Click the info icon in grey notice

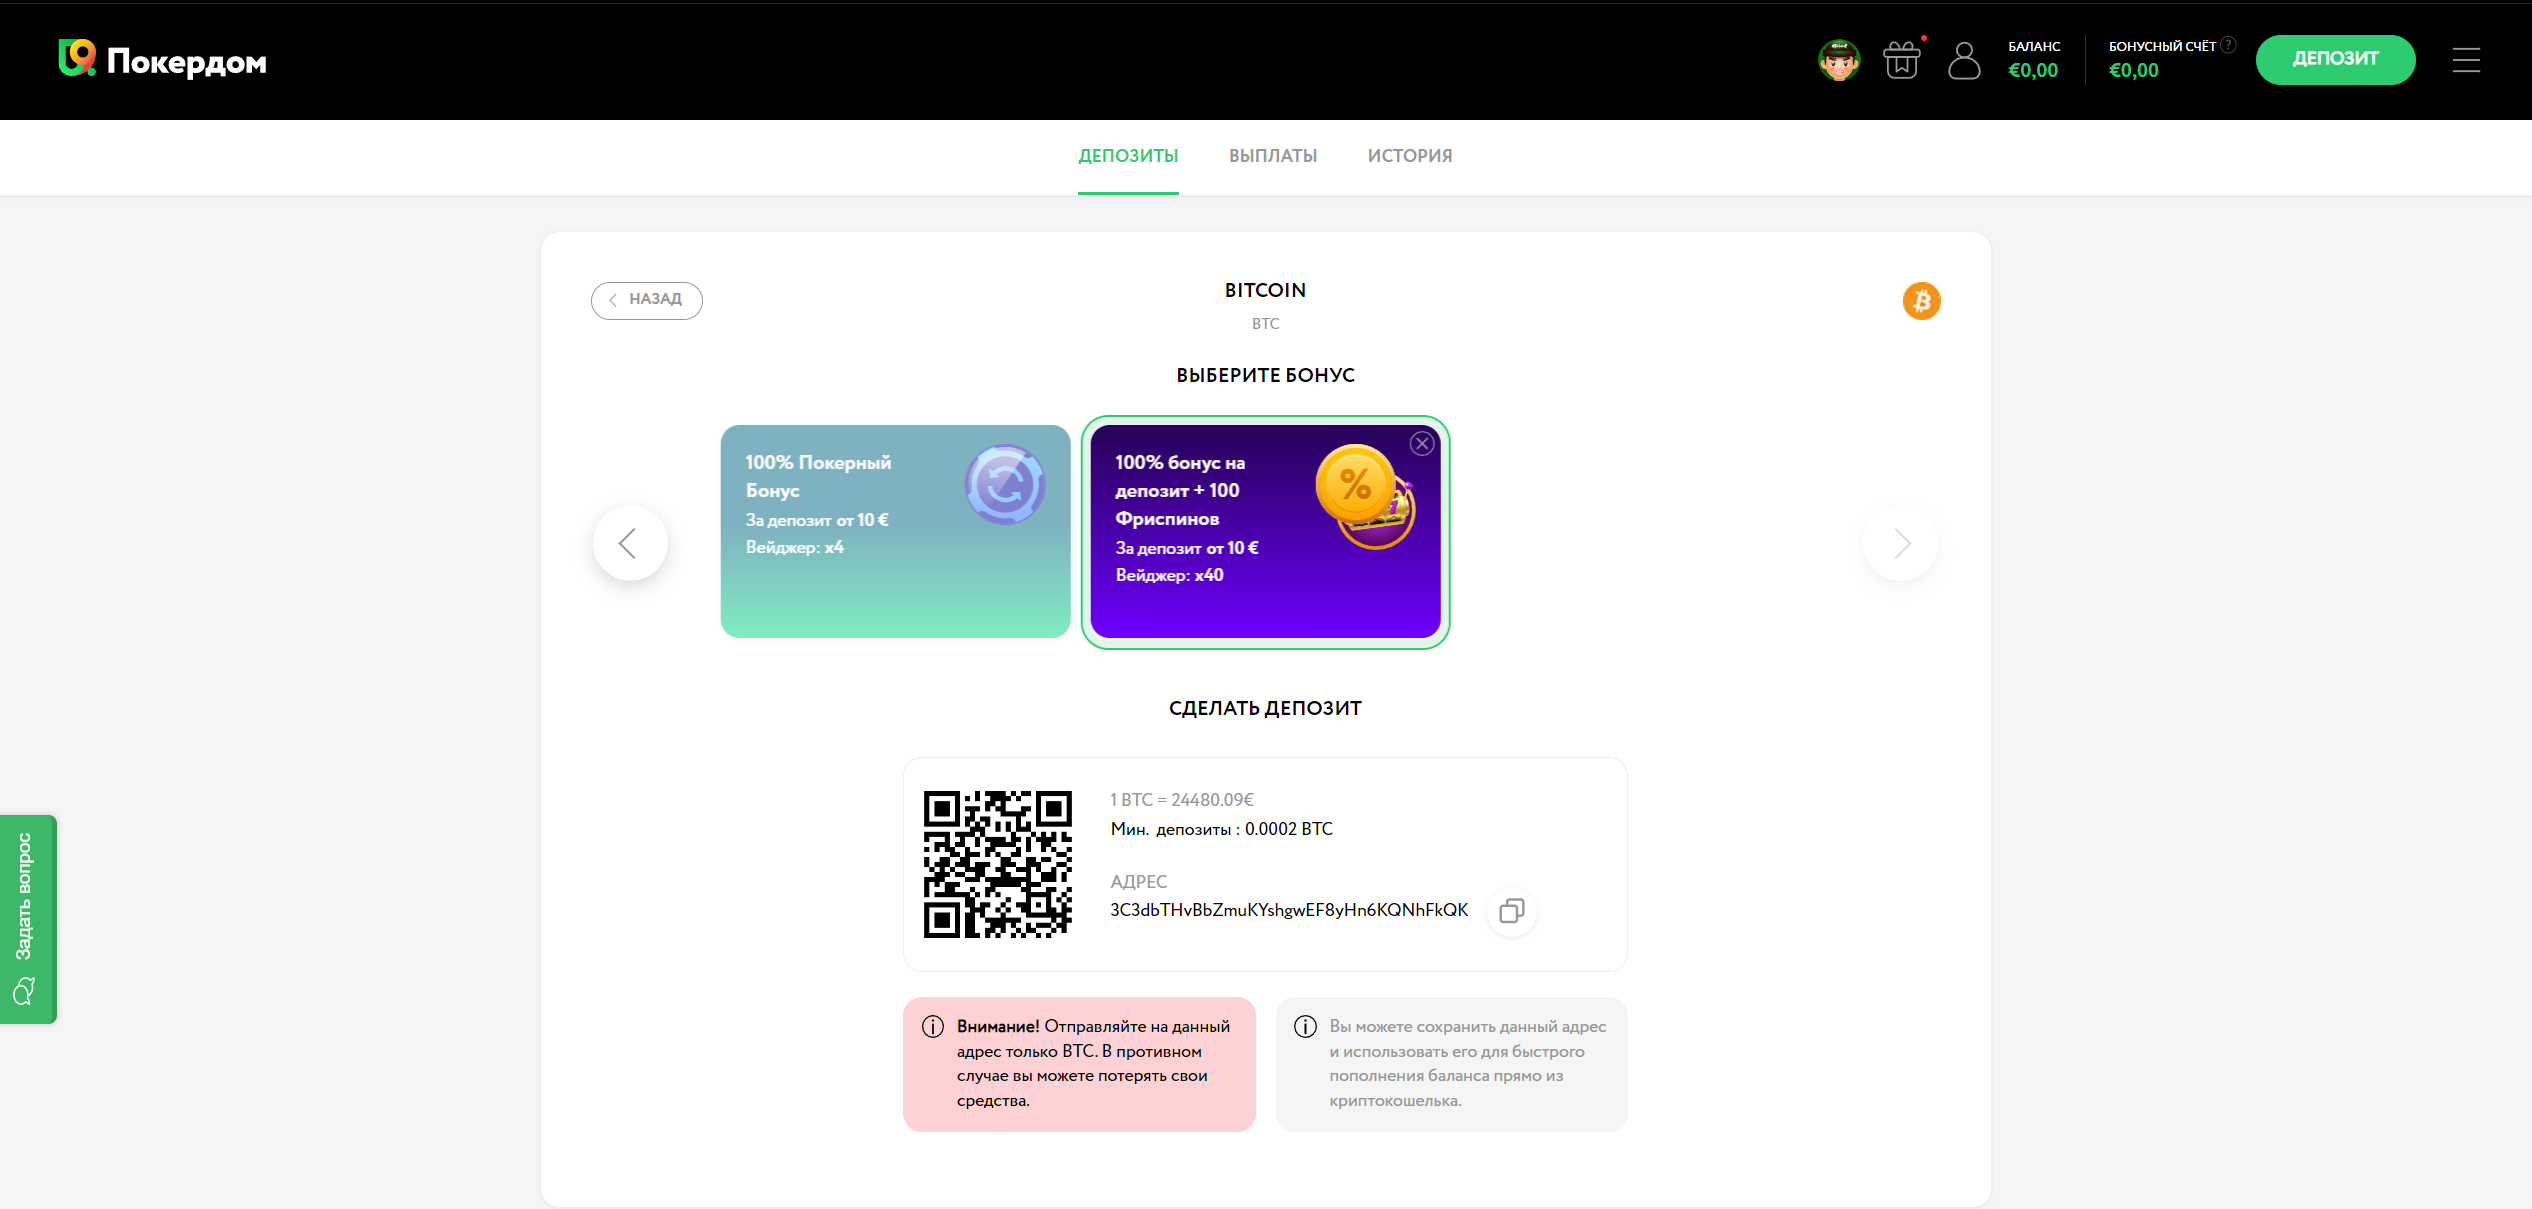[x=1305, y=1027]
